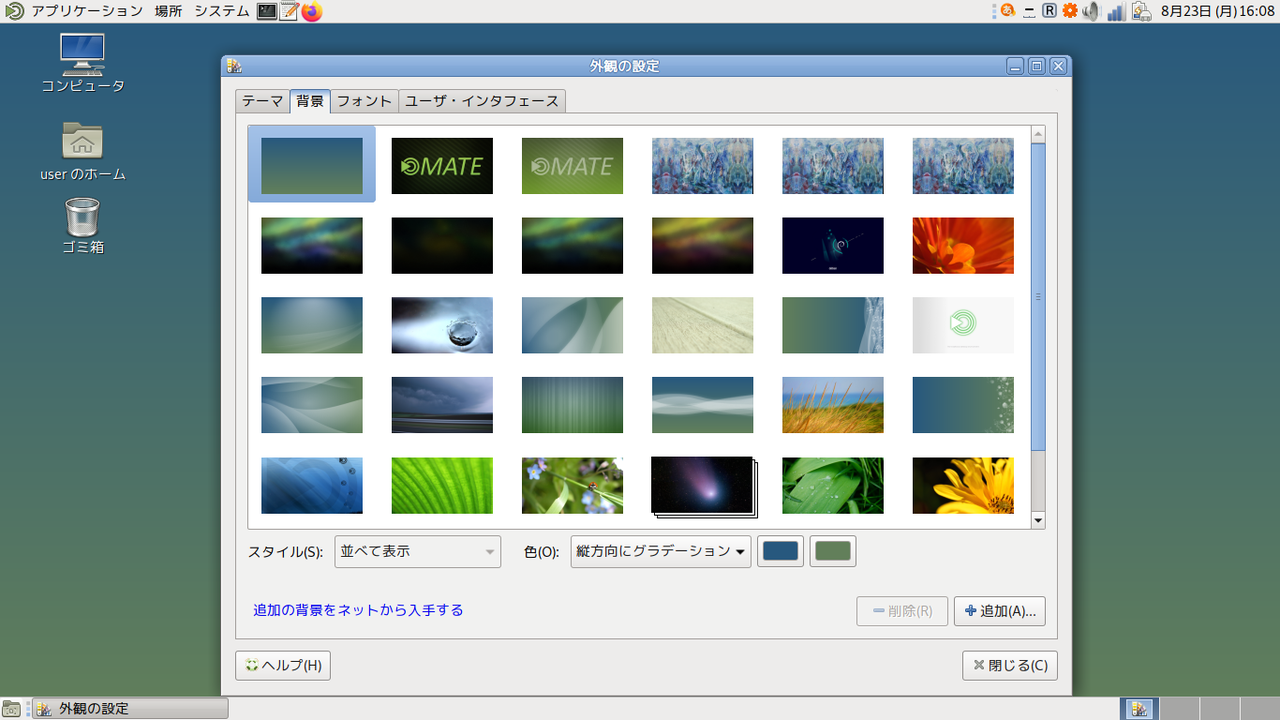Switch to the ユーザ・インタフェース tab
This screenshot has height=720, width=1280.
click(482, 101)
